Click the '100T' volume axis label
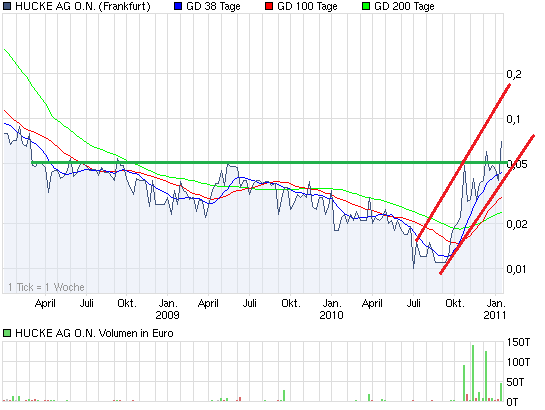 (x=518, y=362)
